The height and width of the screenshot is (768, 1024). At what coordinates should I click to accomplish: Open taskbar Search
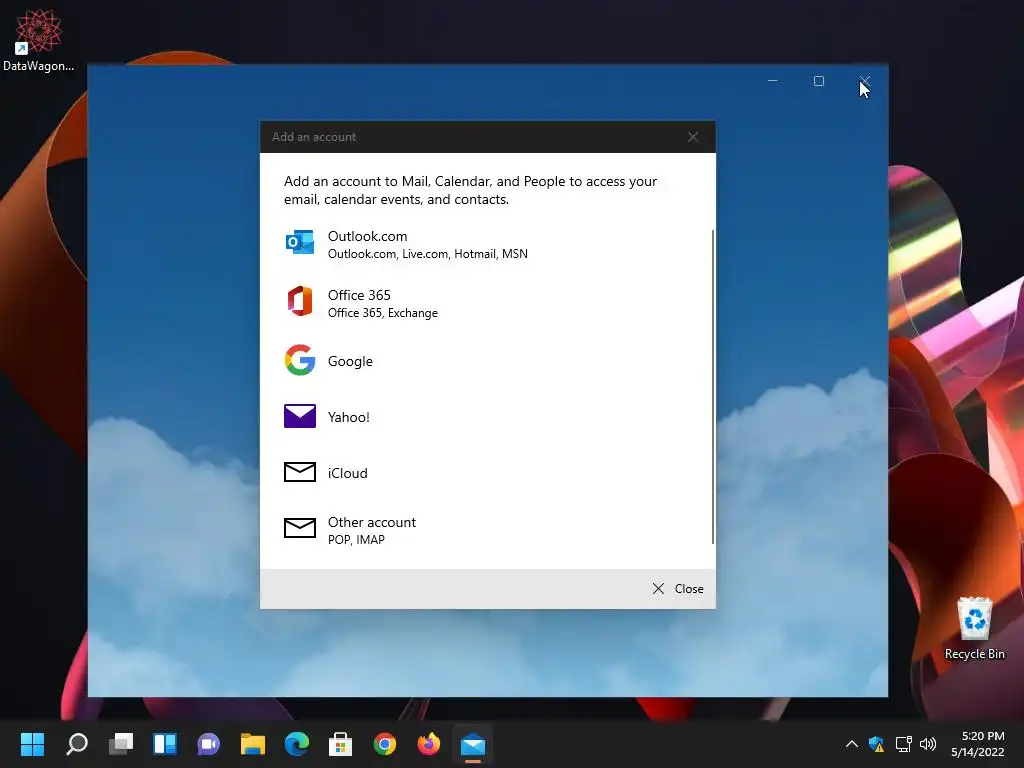[77, 744]
